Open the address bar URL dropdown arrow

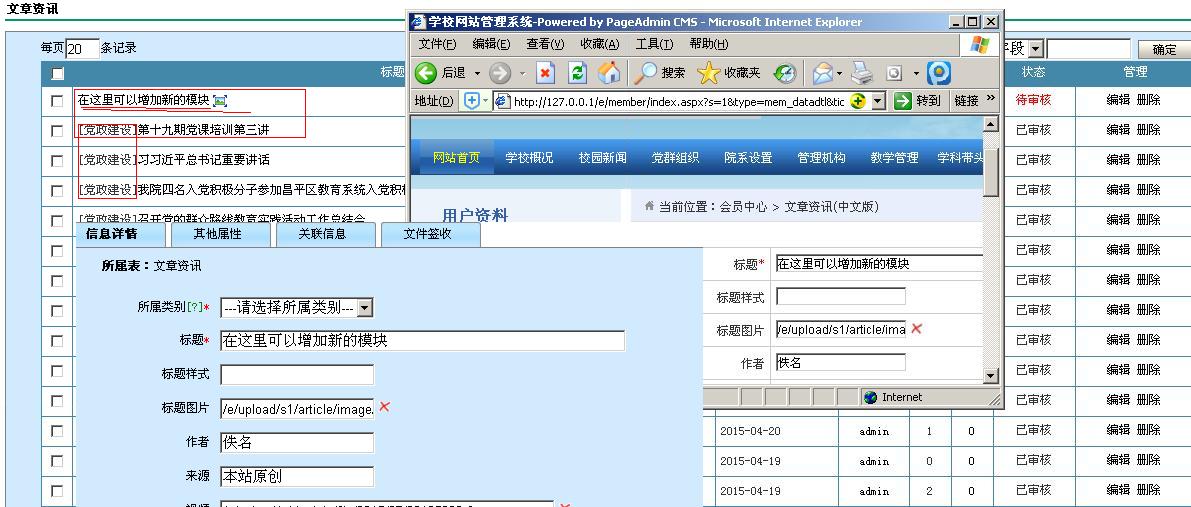pos(878,101)
